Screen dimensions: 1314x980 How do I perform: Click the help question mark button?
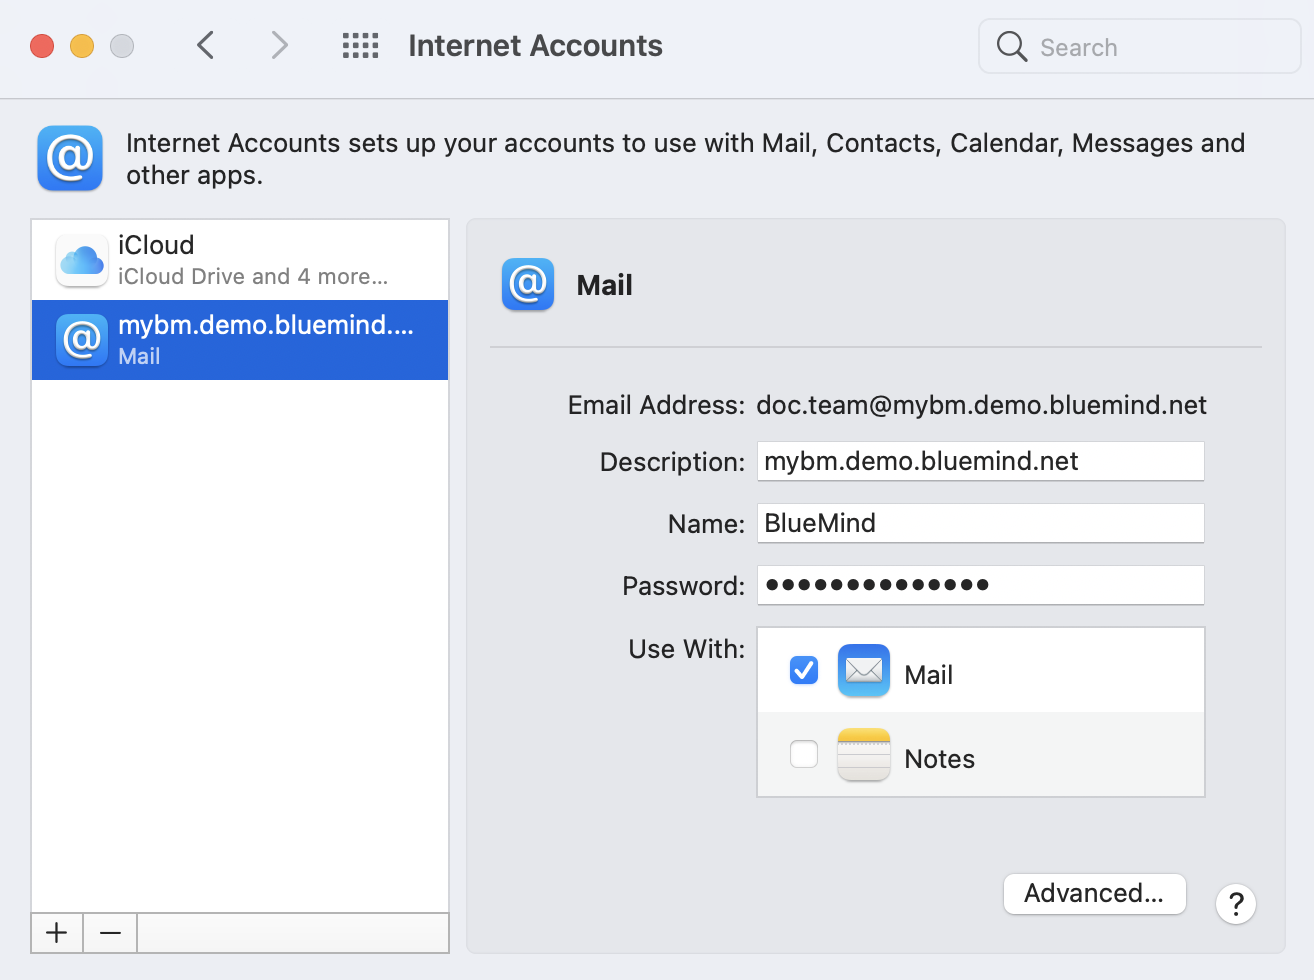pyautogui.click(x=1236, y=904)
